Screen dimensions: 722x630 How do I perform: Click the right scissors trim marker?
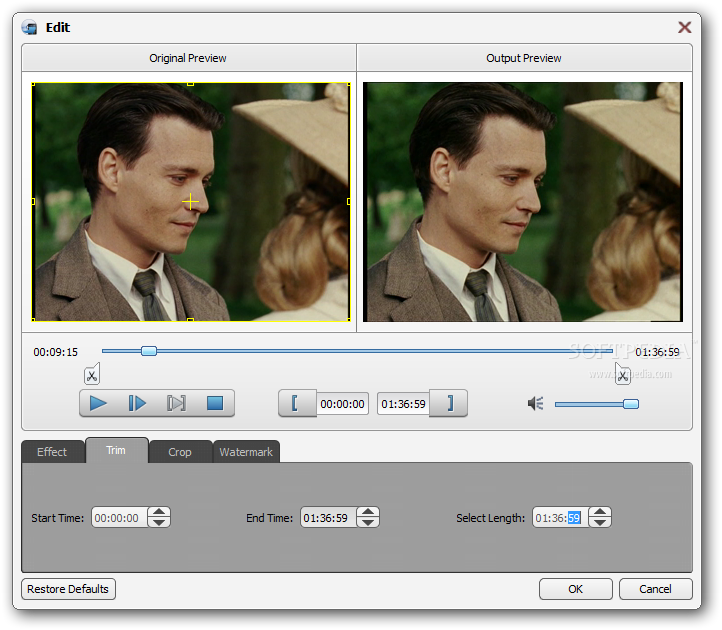[623, 374]
